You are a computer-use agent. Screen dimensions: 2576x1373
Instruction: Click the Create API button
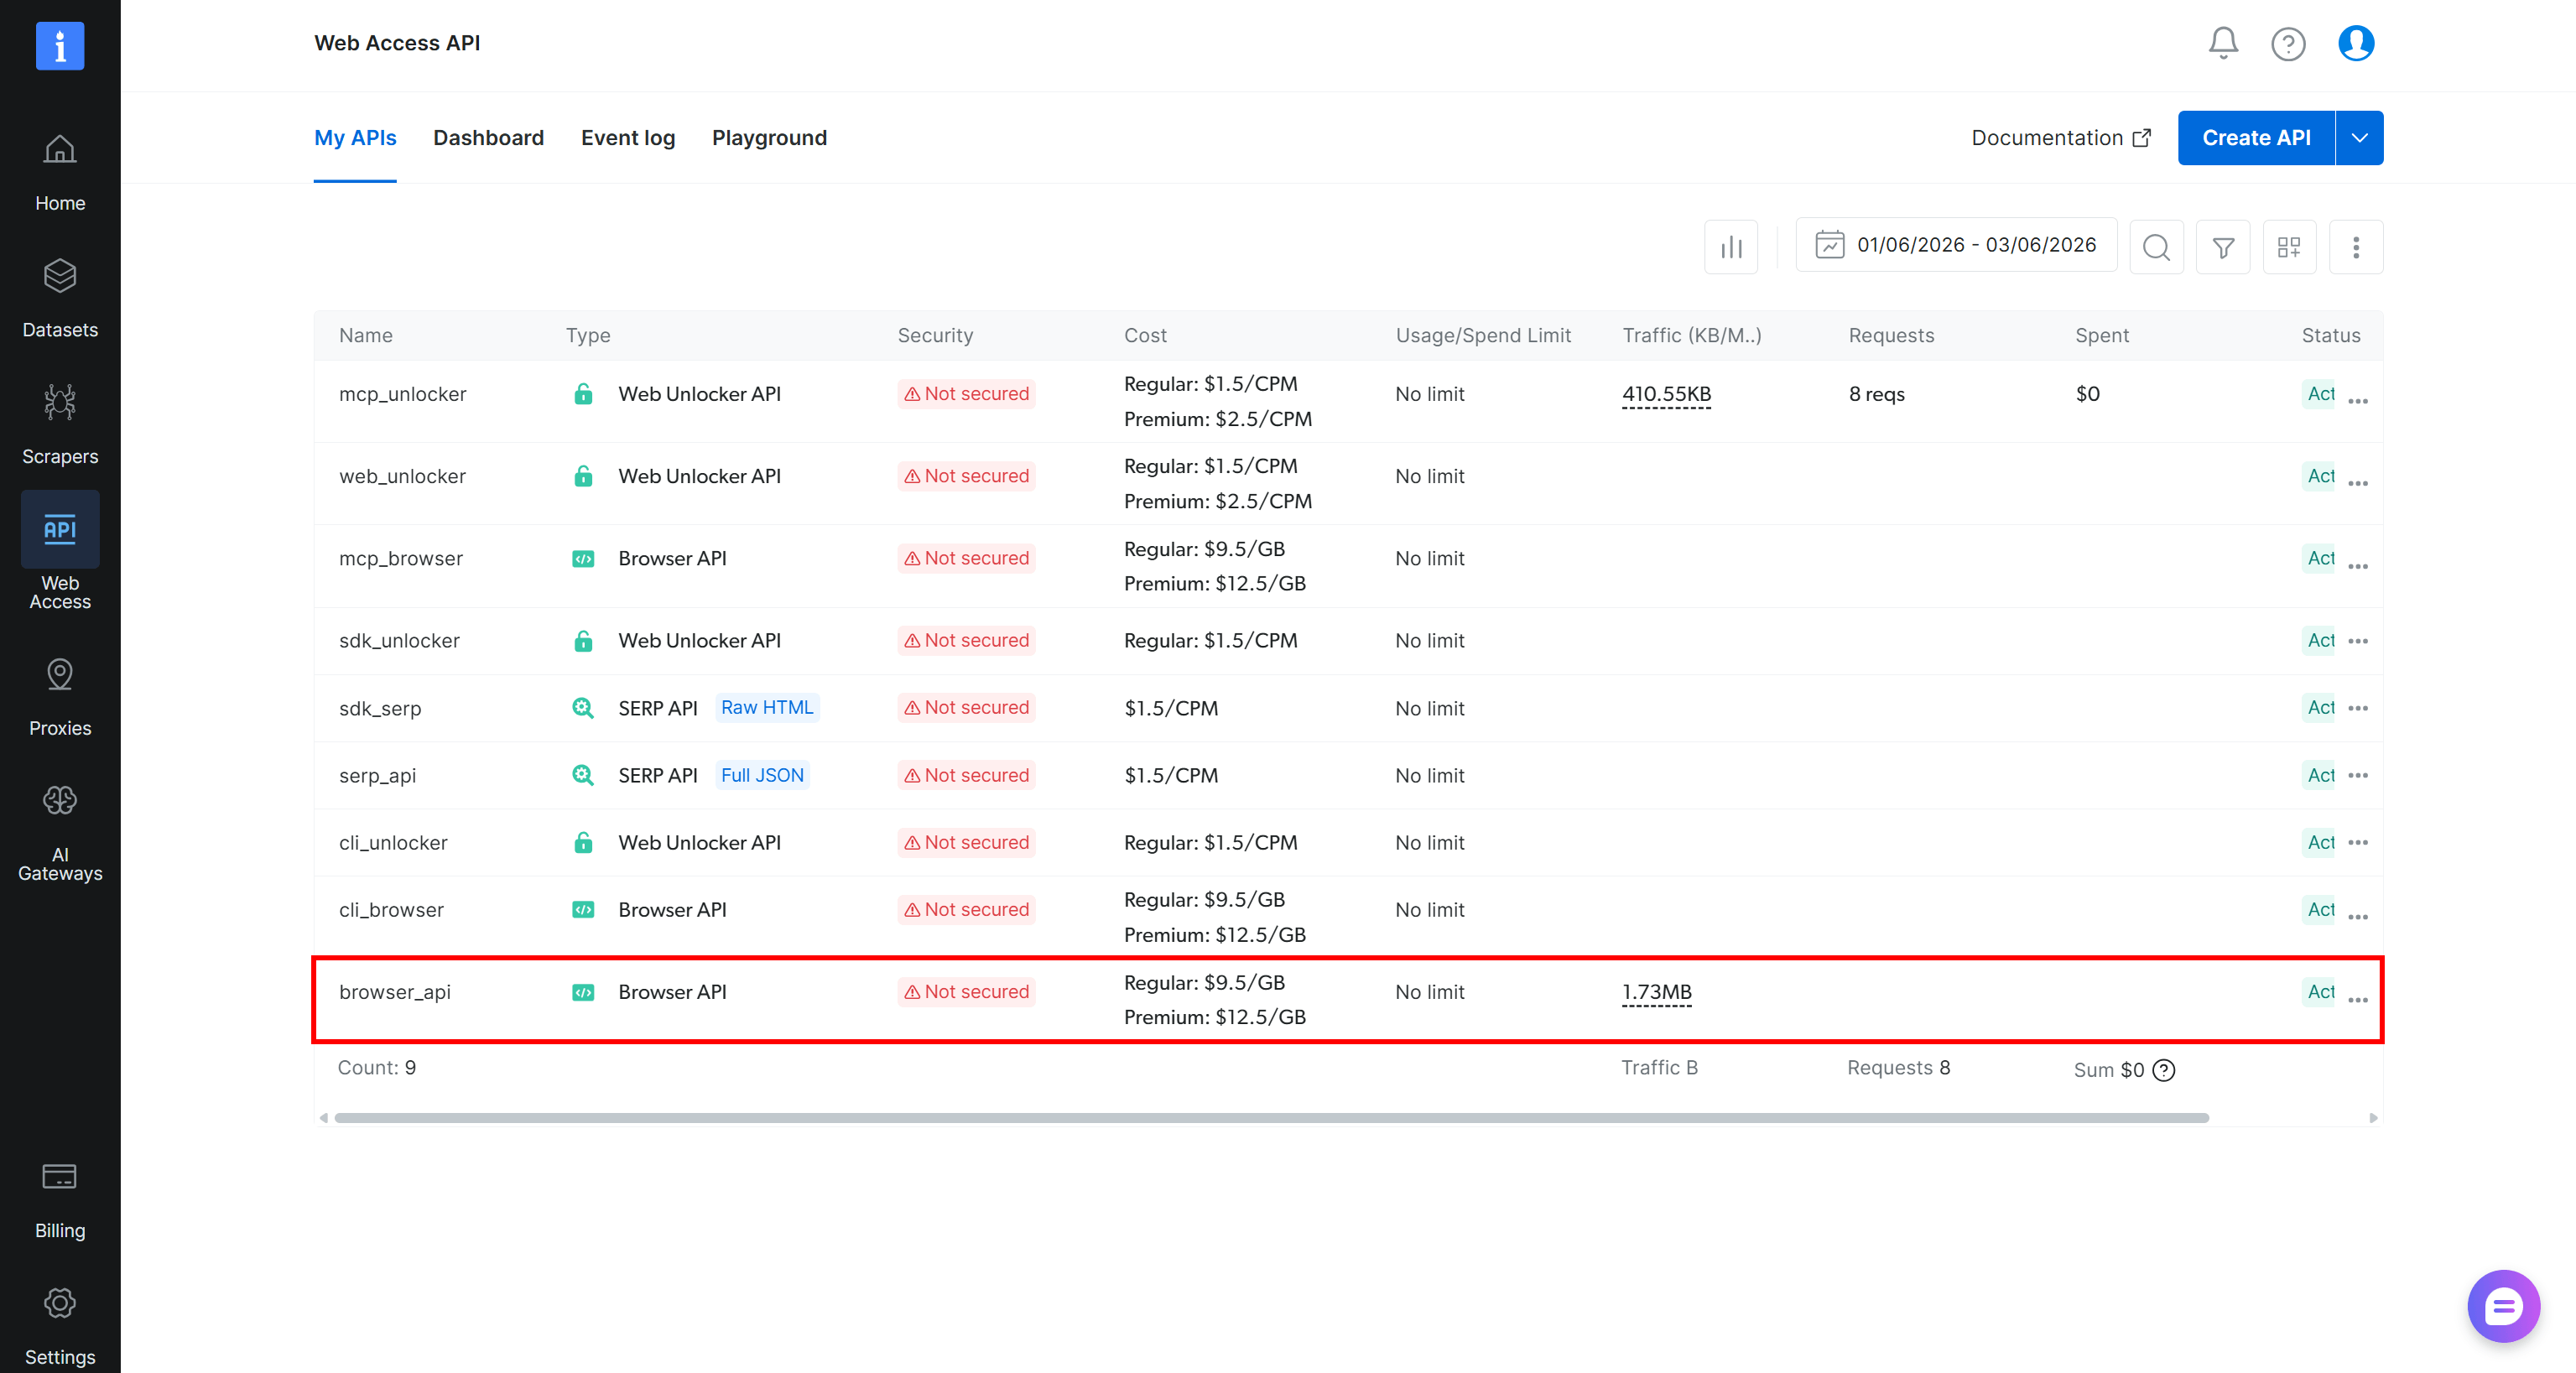pyautogui.click(x=2256, y=138)
